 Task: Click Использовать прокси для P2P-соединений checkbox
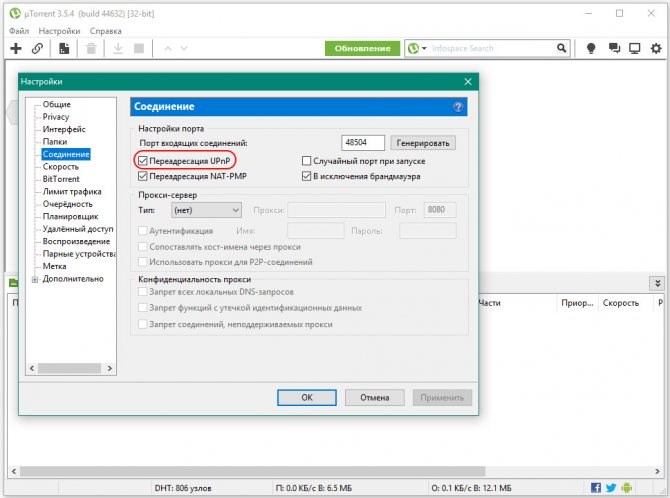(x=143, y=262)
